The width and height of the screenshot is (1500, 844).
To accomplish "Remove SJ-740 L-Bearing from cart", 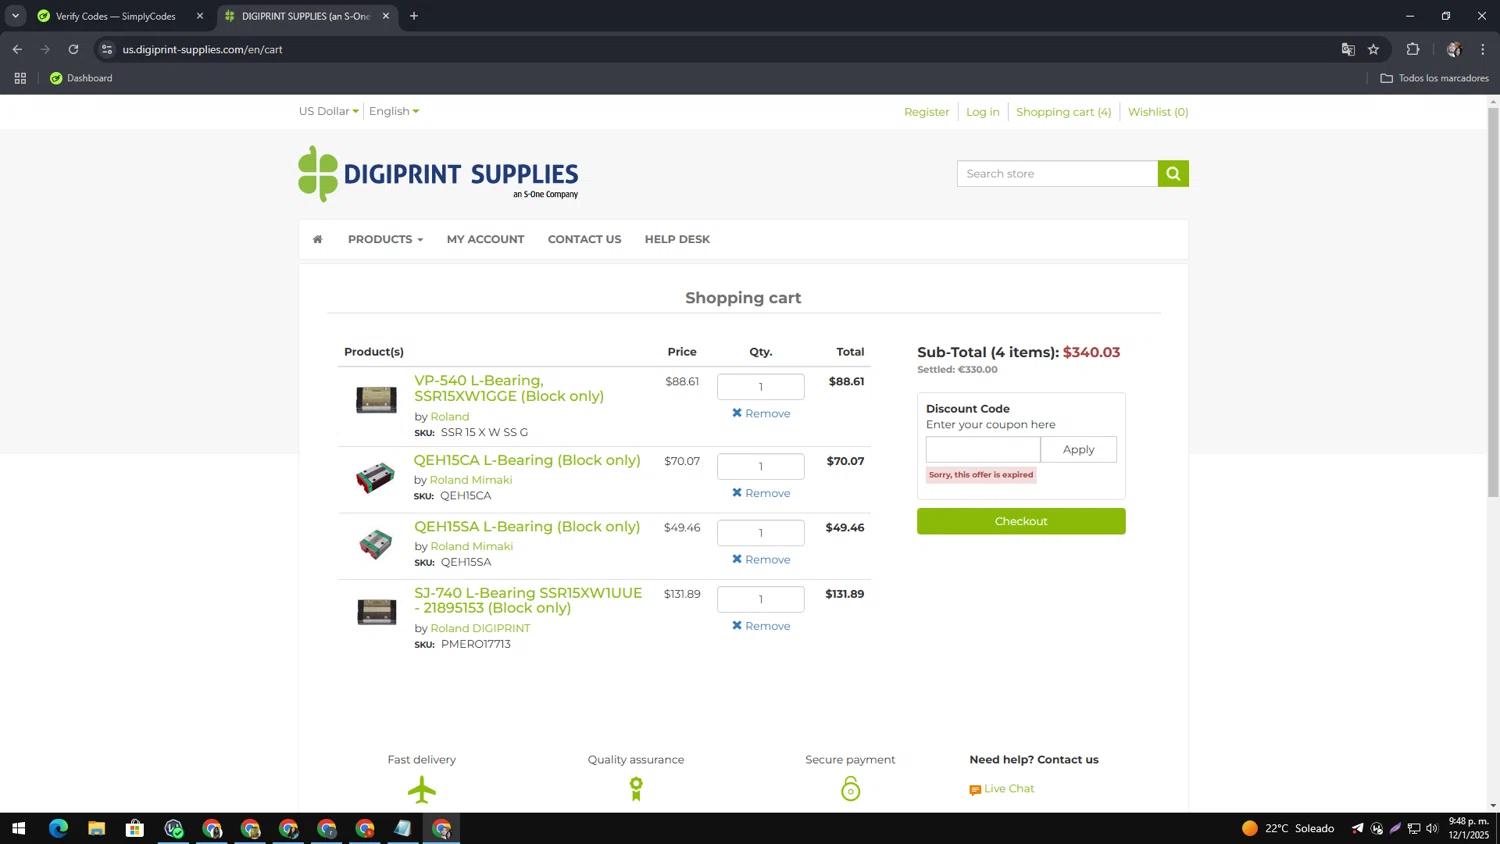I will click(x=761, y=626).
